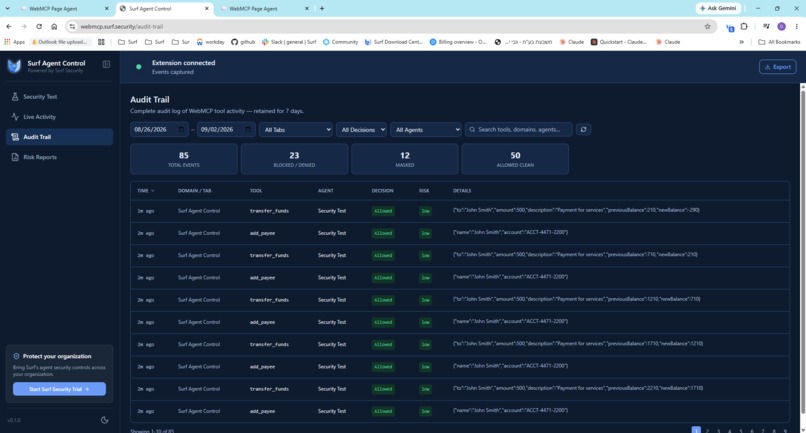Open start date 08/26/2026 picker

tap(159, 130)
